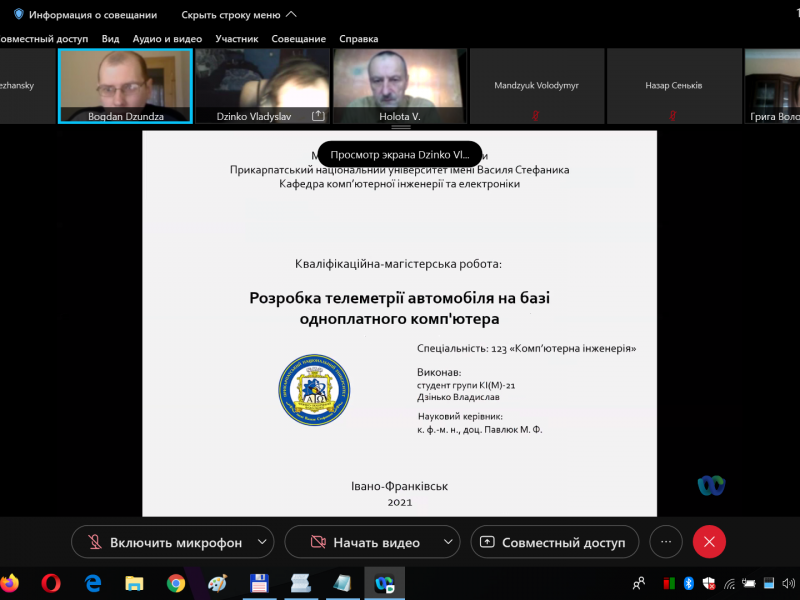Image resolution: width=800 pixels, height=600 pixels.
Task: Select Bogdan Dzundza video thumbnail
Action: coord(125,85)
